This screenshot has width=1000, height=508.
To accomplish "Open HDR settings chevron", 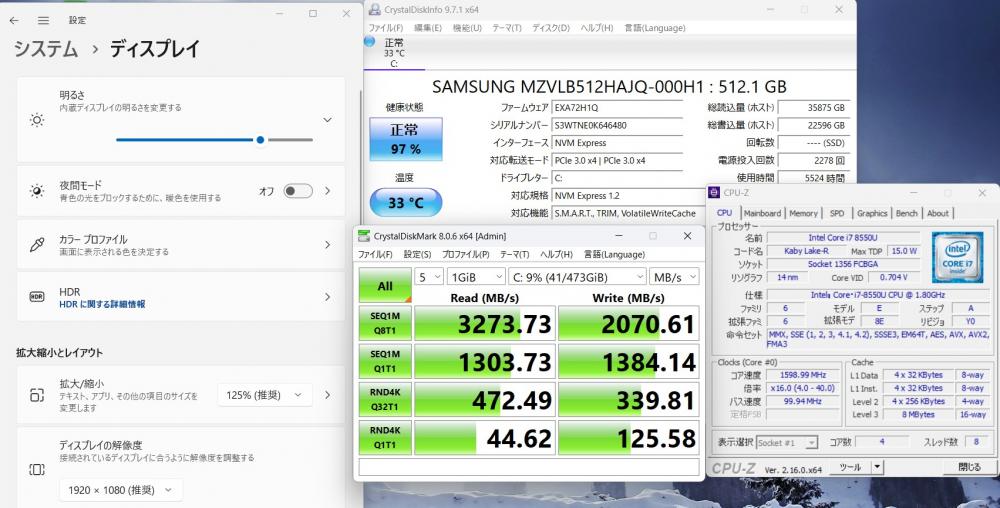I will tap(328, 297).
